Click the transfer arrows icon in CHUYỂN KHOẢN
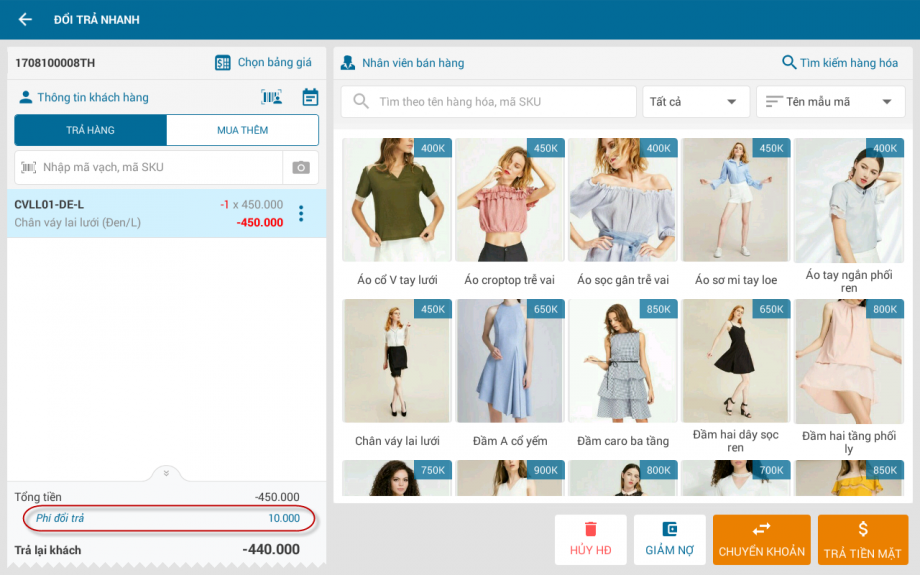 point(762,529)
